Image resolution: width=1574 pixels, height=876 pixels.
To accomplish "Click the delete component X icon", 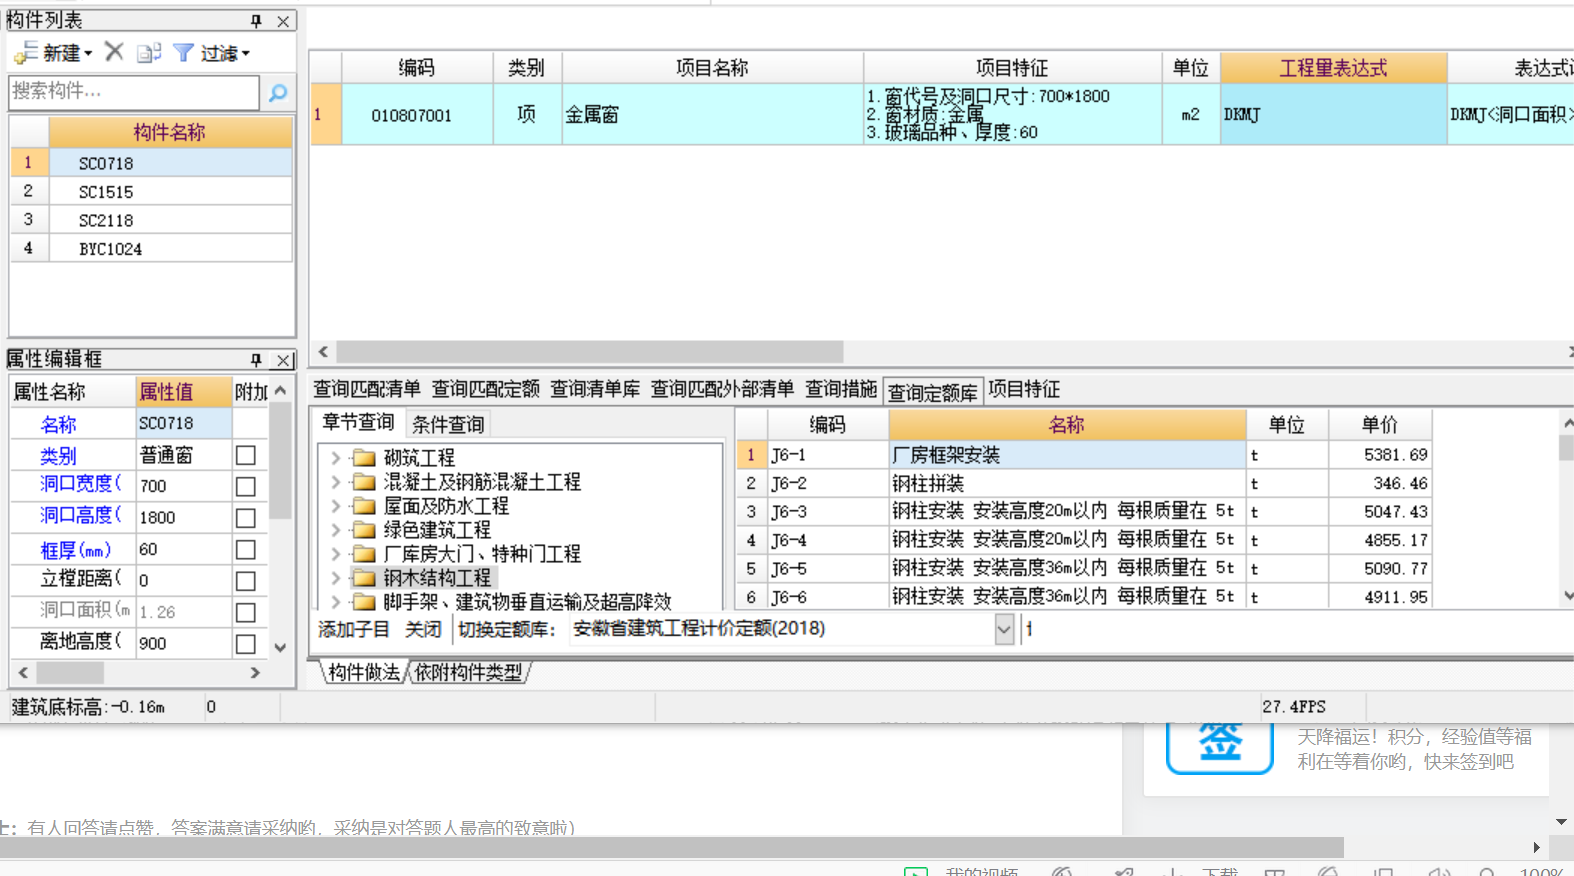I will tap(114, 52).
